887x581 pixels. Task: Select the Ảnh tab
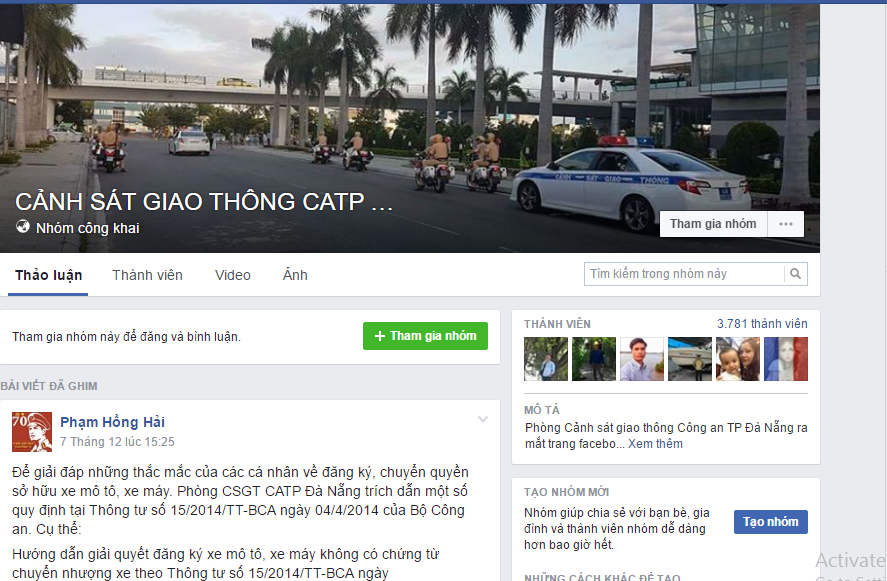click(x=295, y=275)
